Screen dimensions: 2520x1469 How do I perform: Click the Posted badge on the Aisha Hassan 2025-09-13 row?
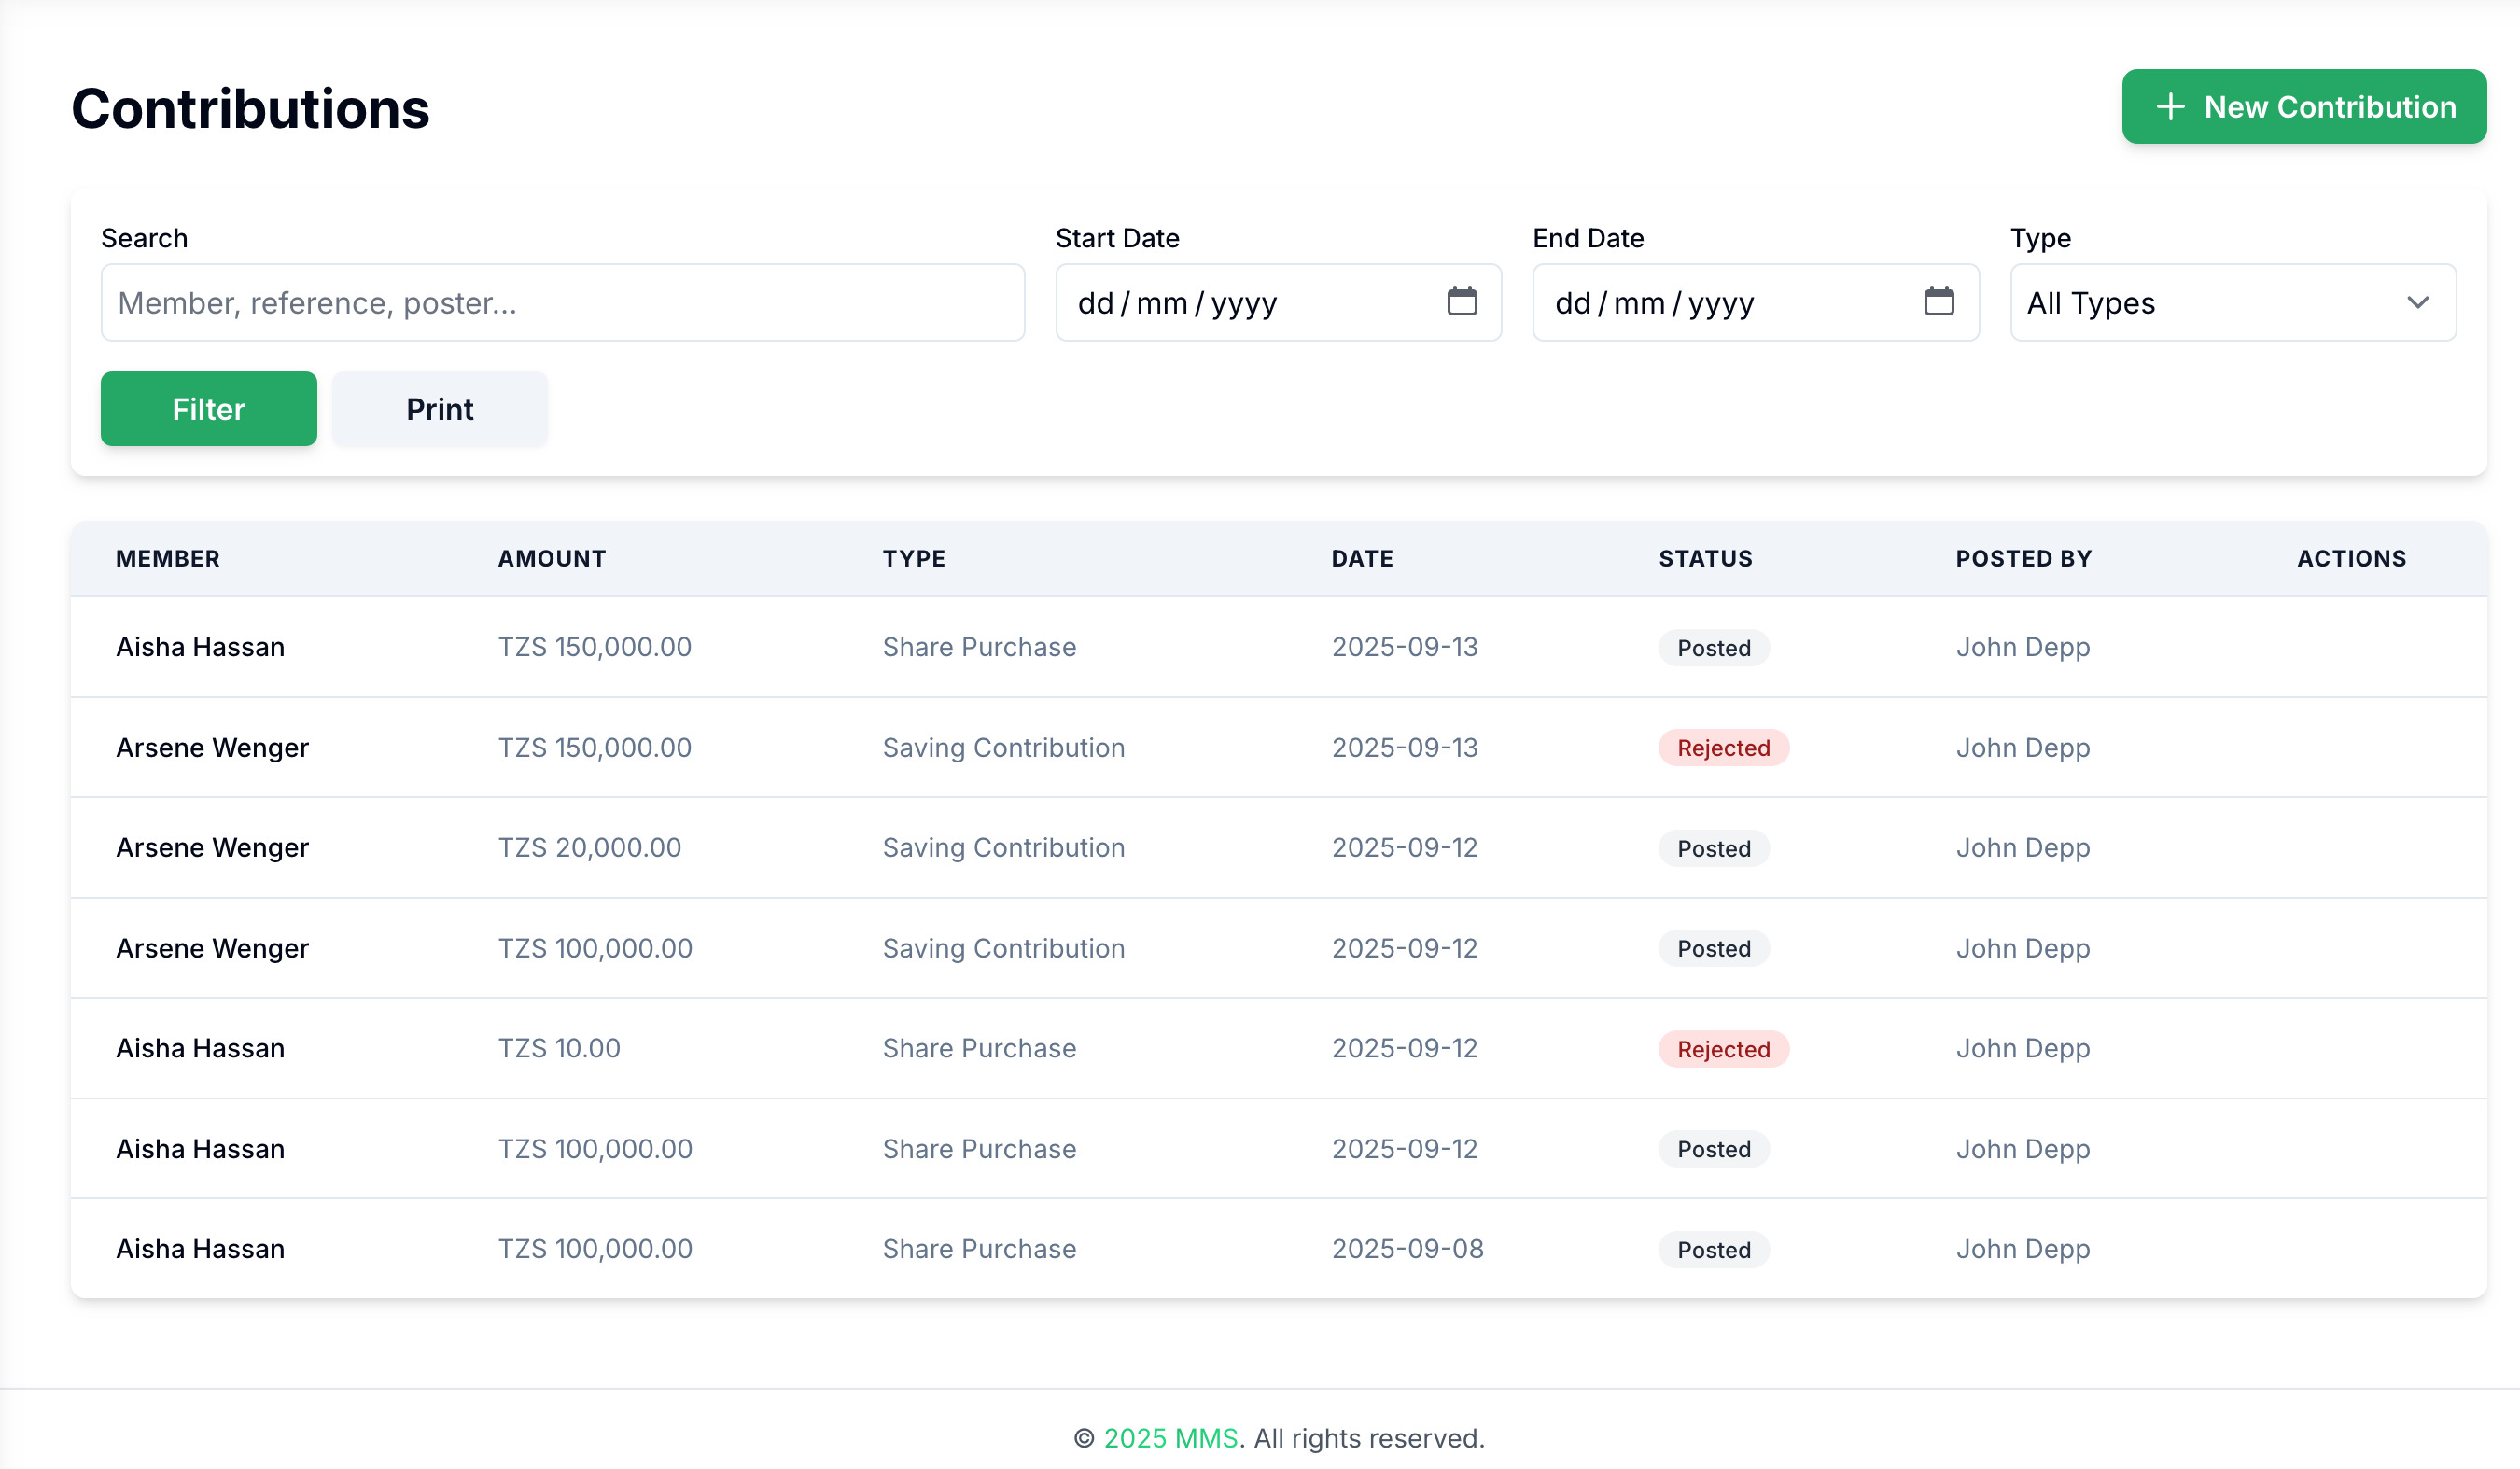tap(1714, 648)
